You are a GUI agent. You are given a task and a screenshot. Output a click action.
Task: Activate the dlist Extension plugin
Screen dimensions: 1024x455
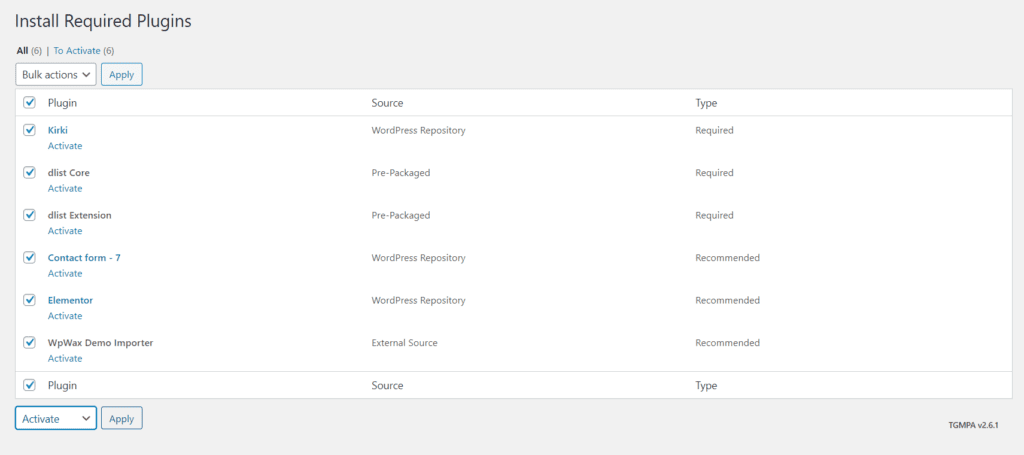pyautogui.click(x=65, y=230)
